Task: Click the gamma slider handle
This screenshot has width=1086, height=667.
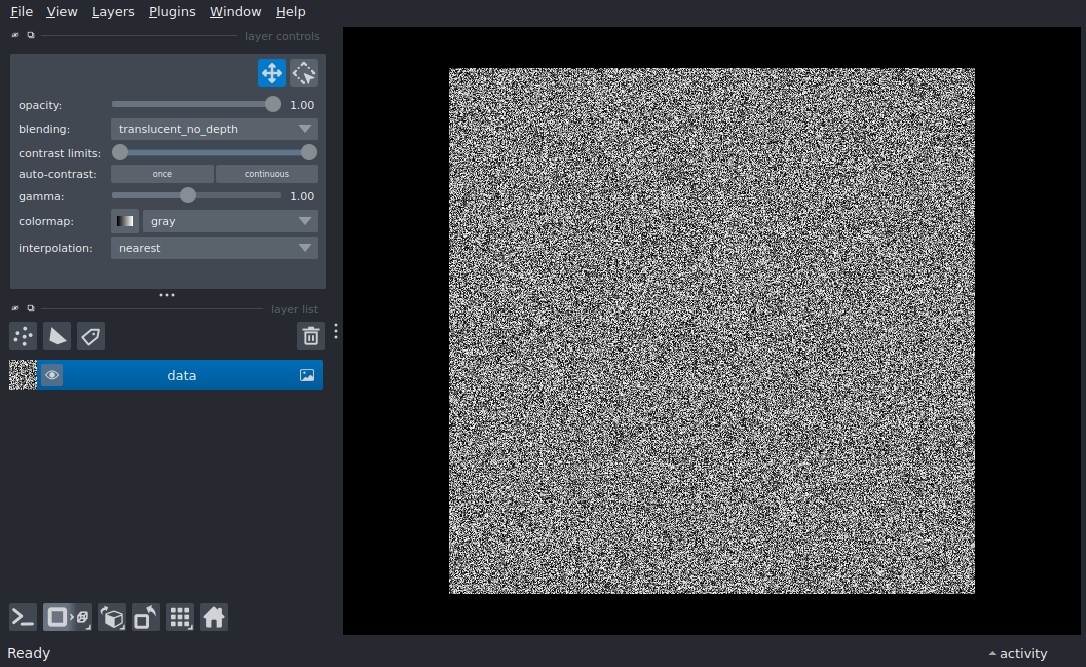Action: point(188,195)
